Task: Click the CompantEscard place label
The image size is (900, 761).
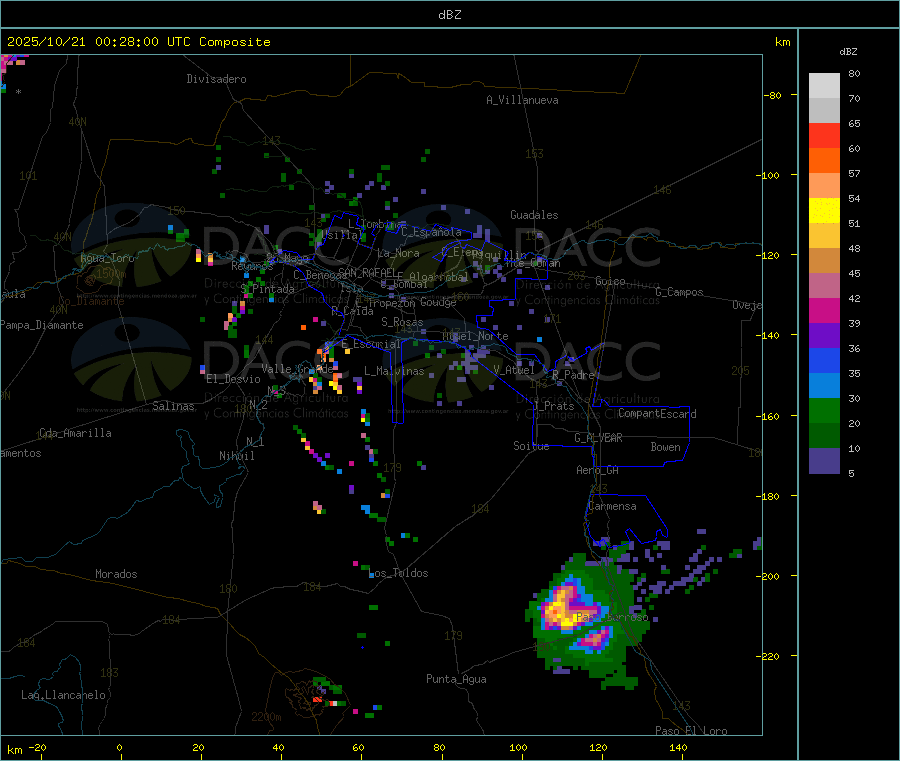Action: click(x=657, y=413)
